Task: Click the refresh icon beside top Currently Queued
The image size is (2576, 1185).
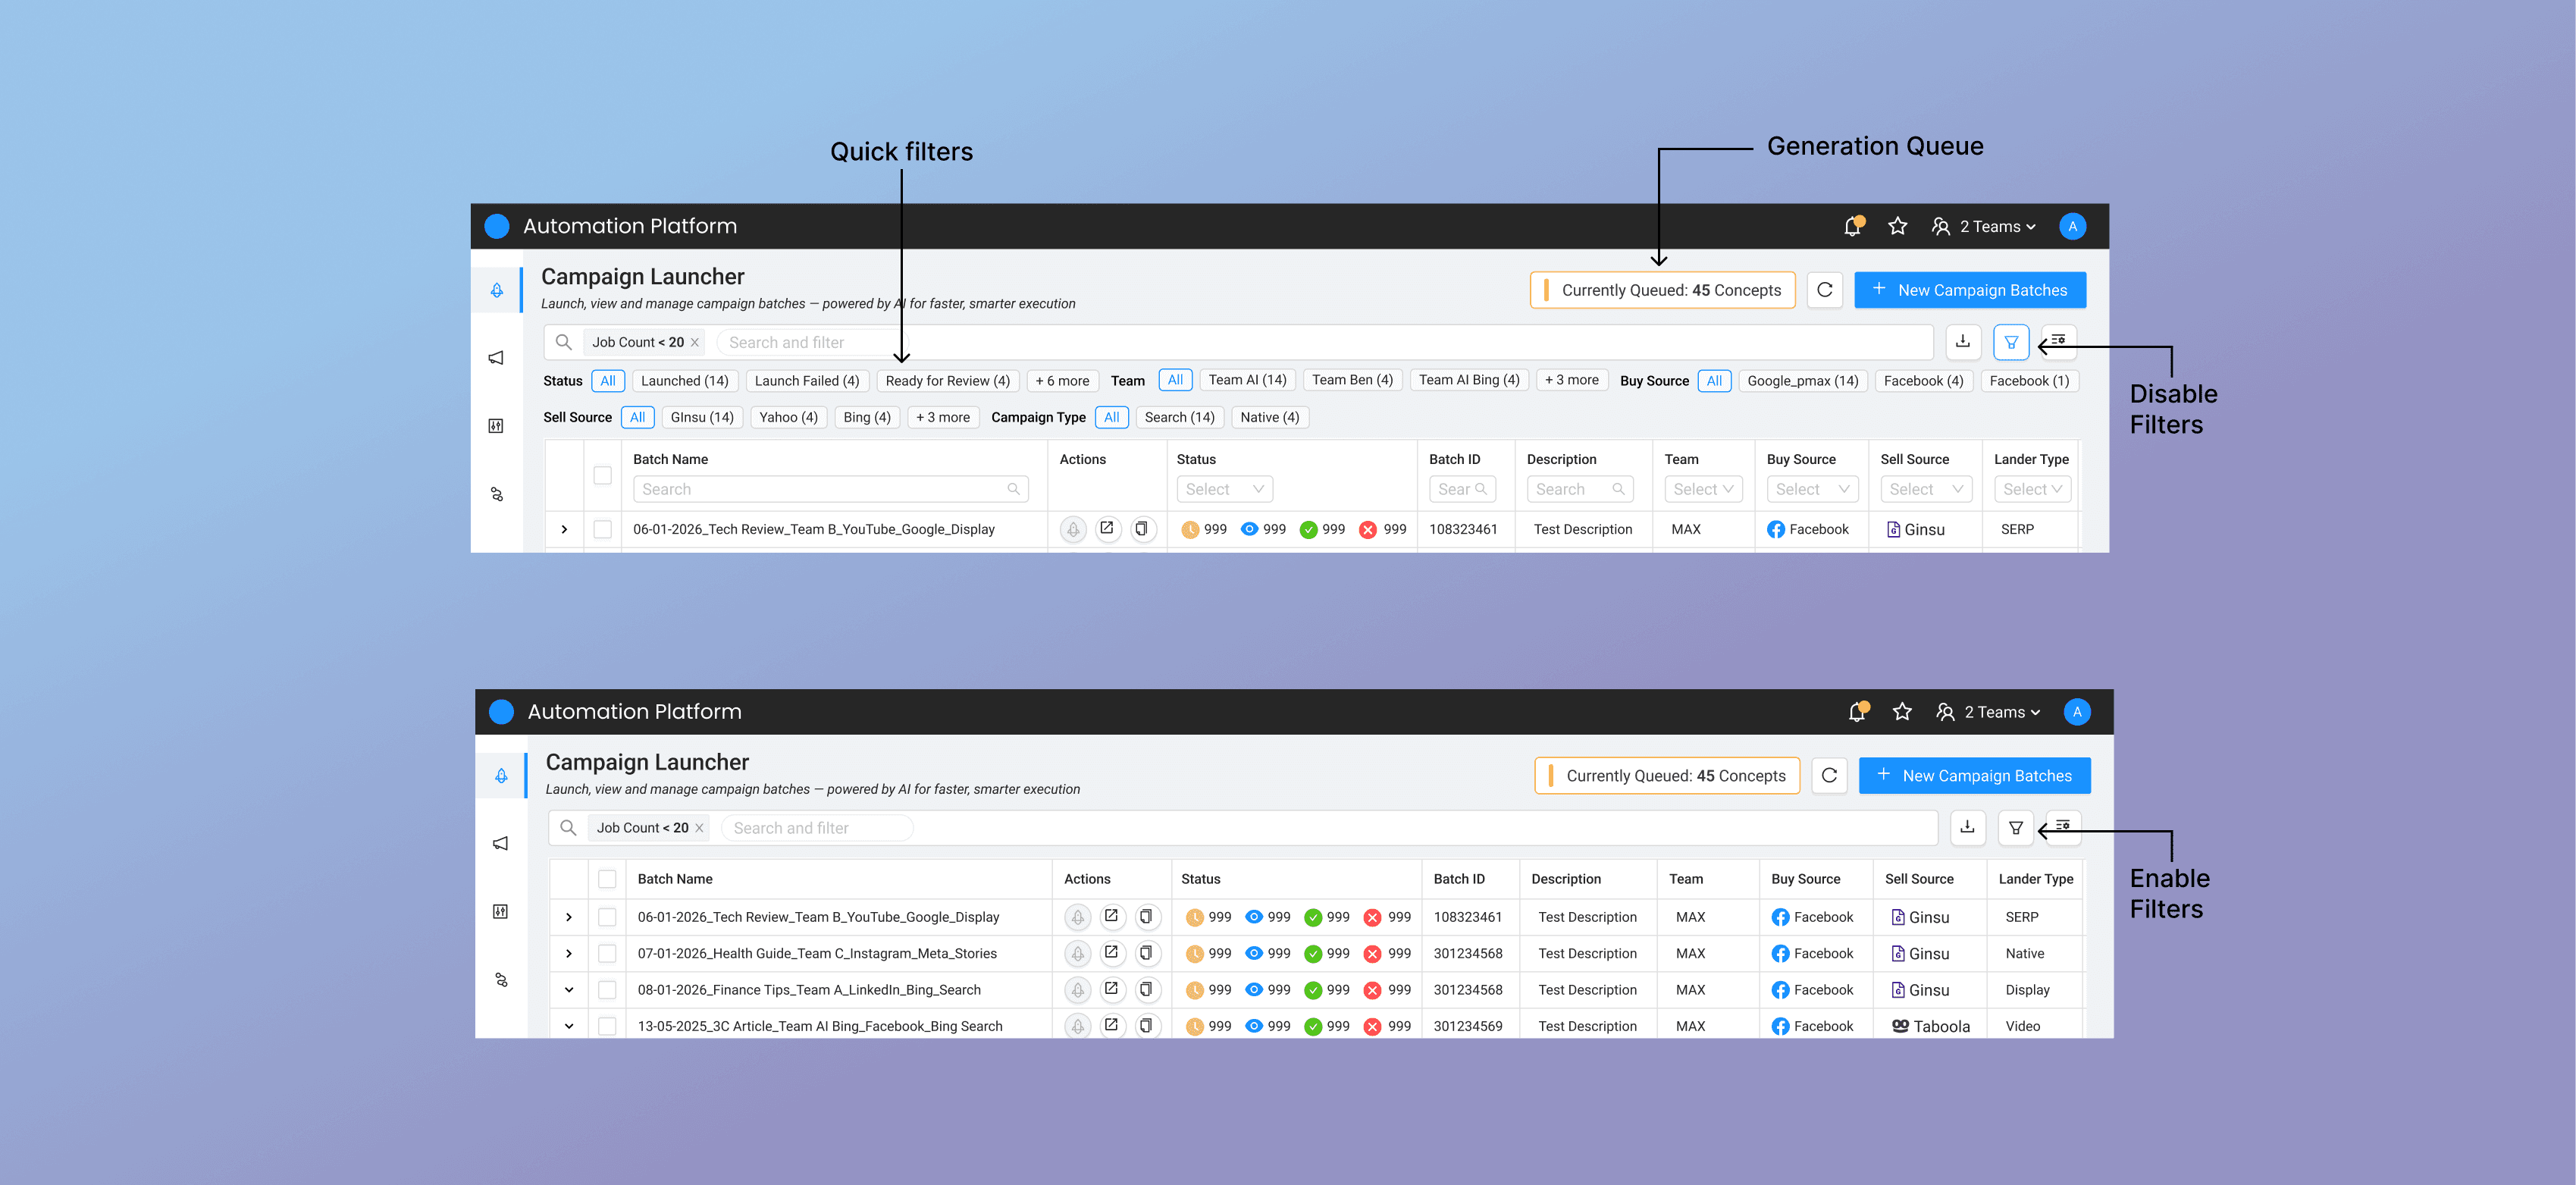Action: click(1825, 290)
